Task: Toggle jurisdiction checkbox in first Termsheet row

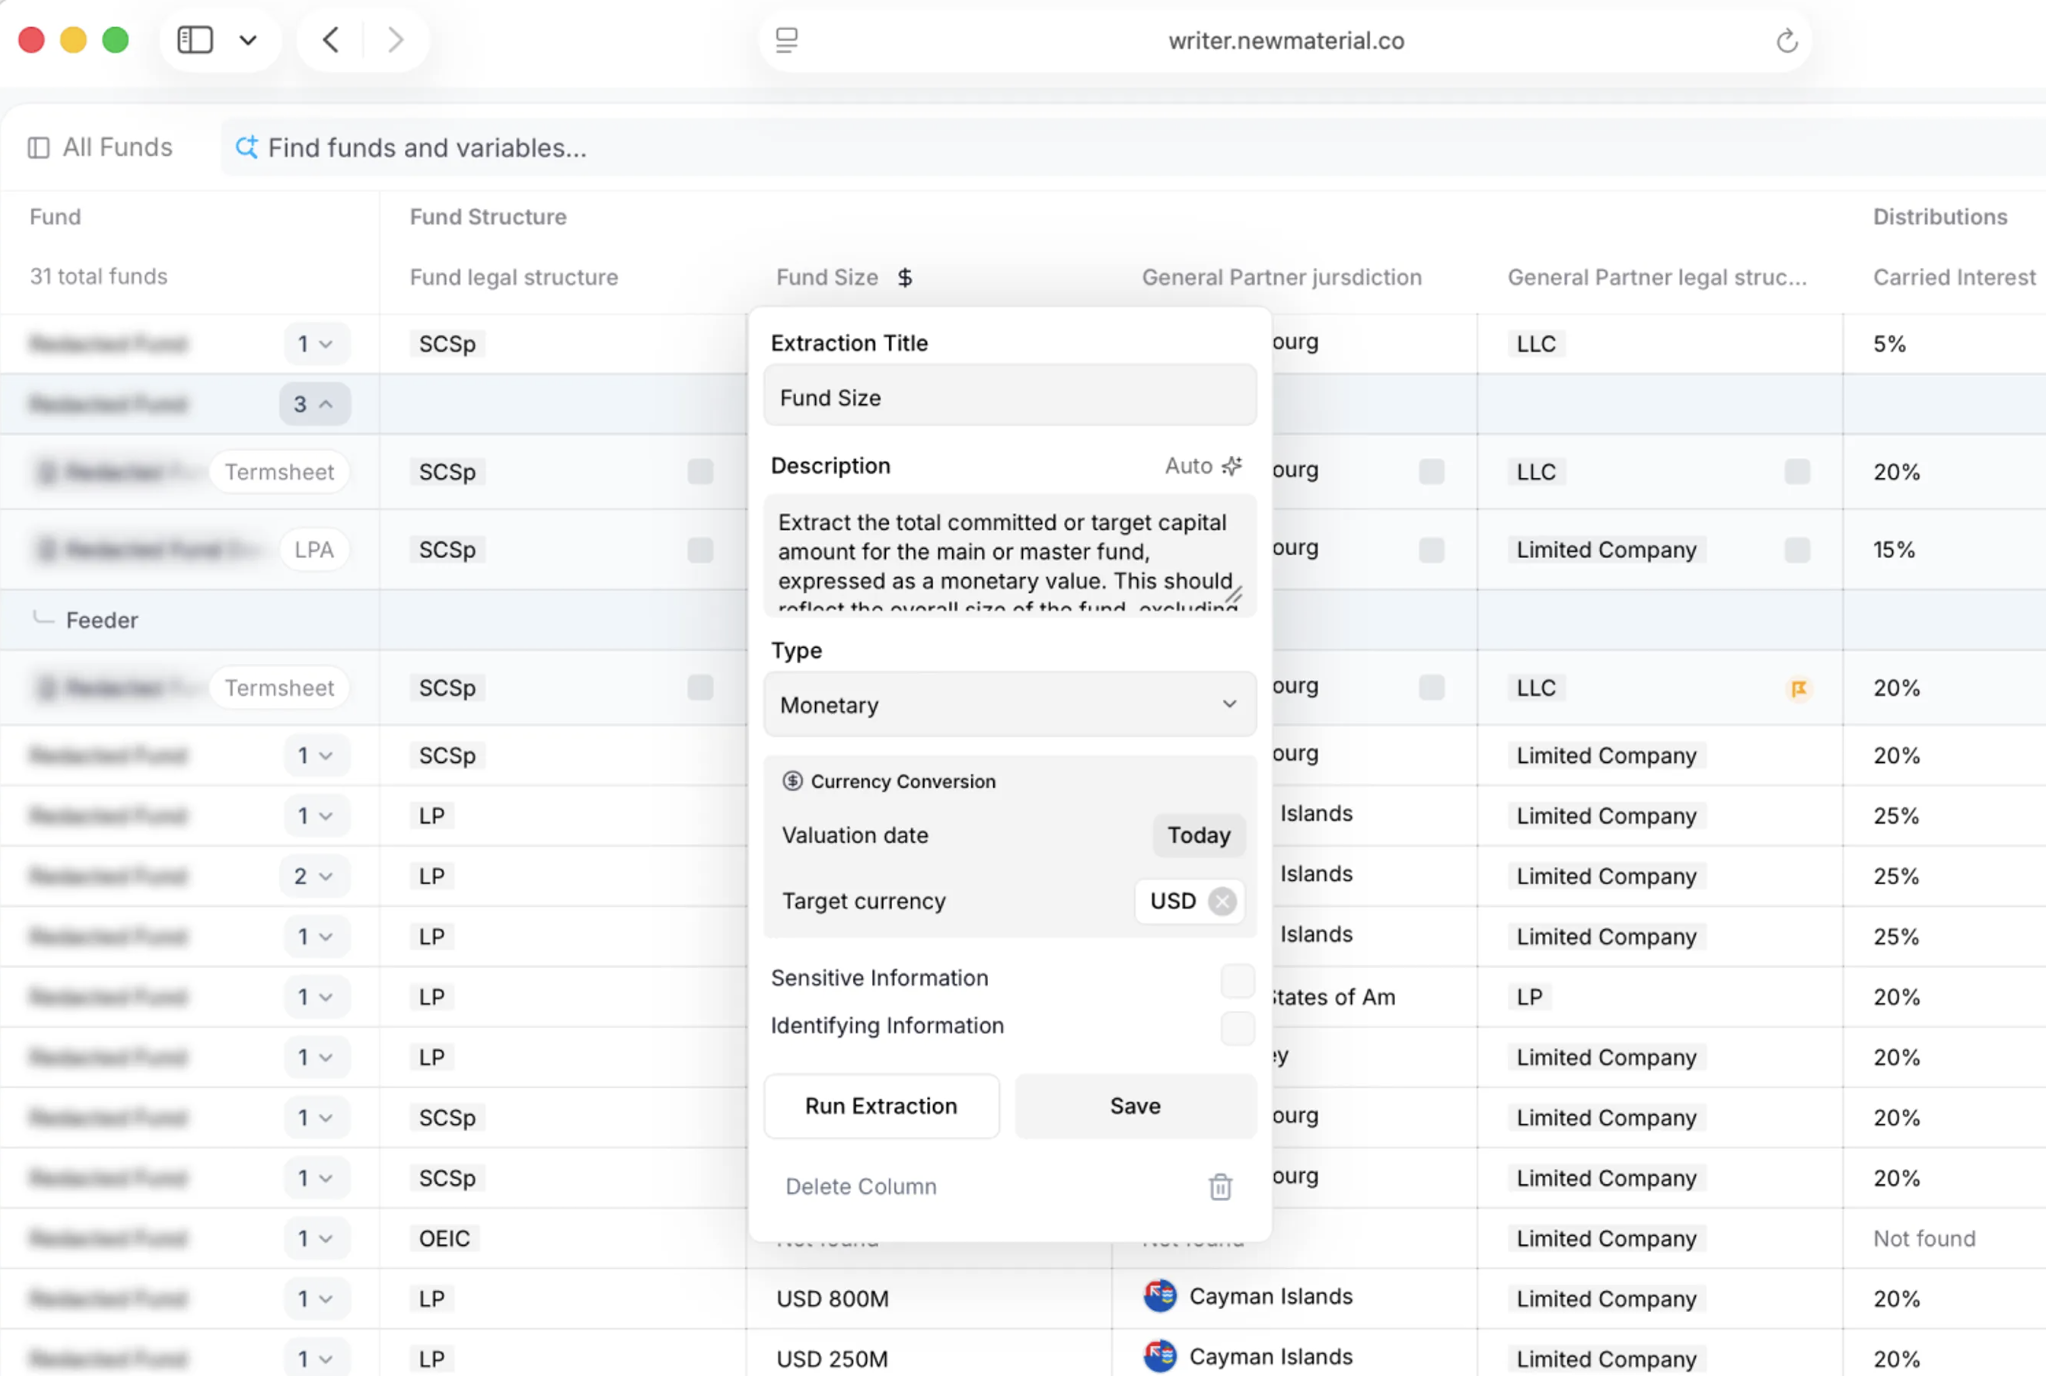Action: pyautogui.click(x=1431, y=471)
